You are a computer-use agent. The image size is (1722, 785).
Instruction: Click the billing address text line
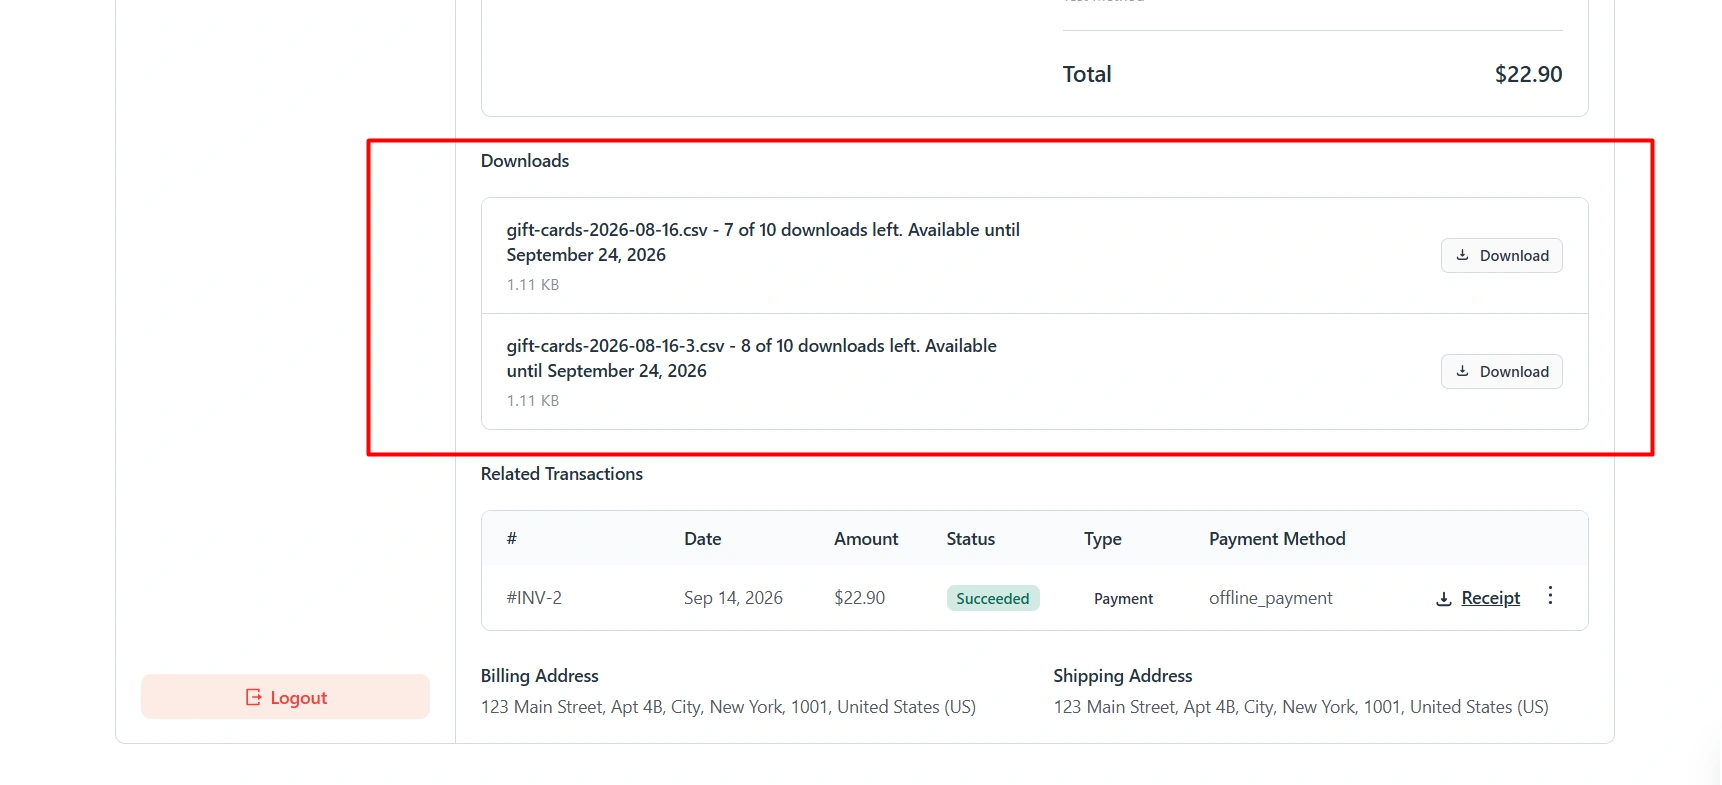728,707
